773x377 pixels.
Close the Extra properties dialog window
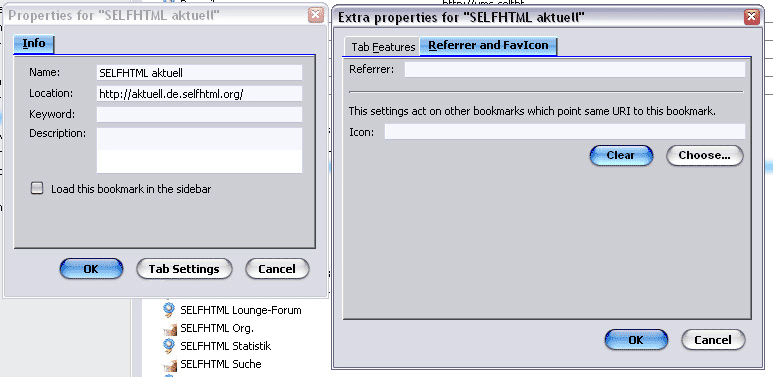(752, 17)
